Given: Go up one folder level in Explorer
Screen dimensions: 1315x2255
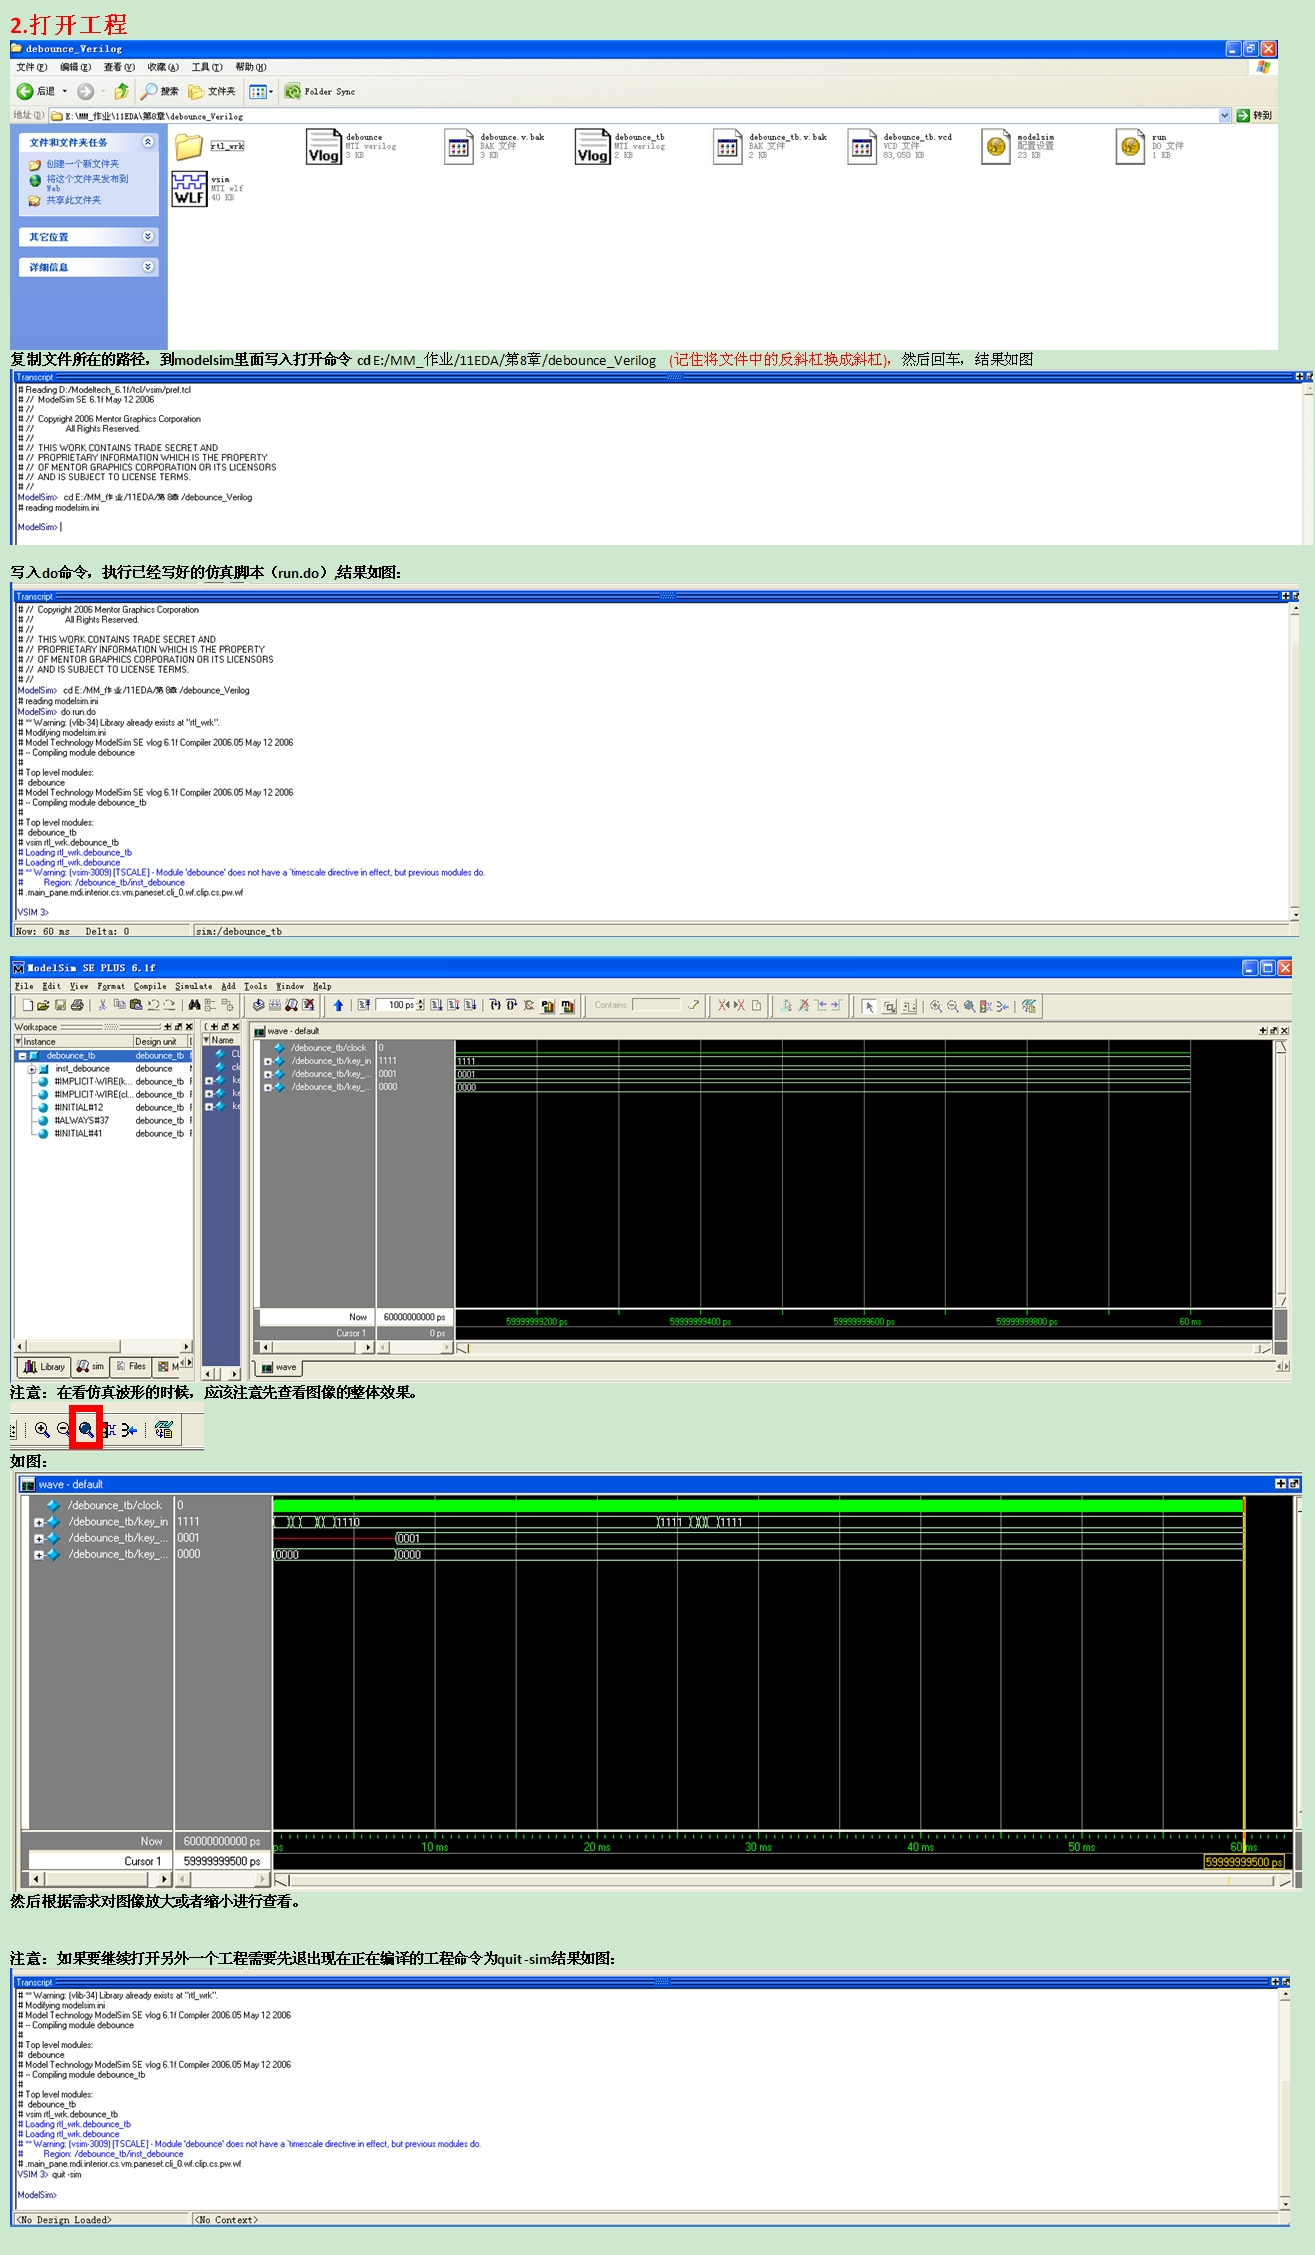Looking at the screenshot, I should click(121, 91).
